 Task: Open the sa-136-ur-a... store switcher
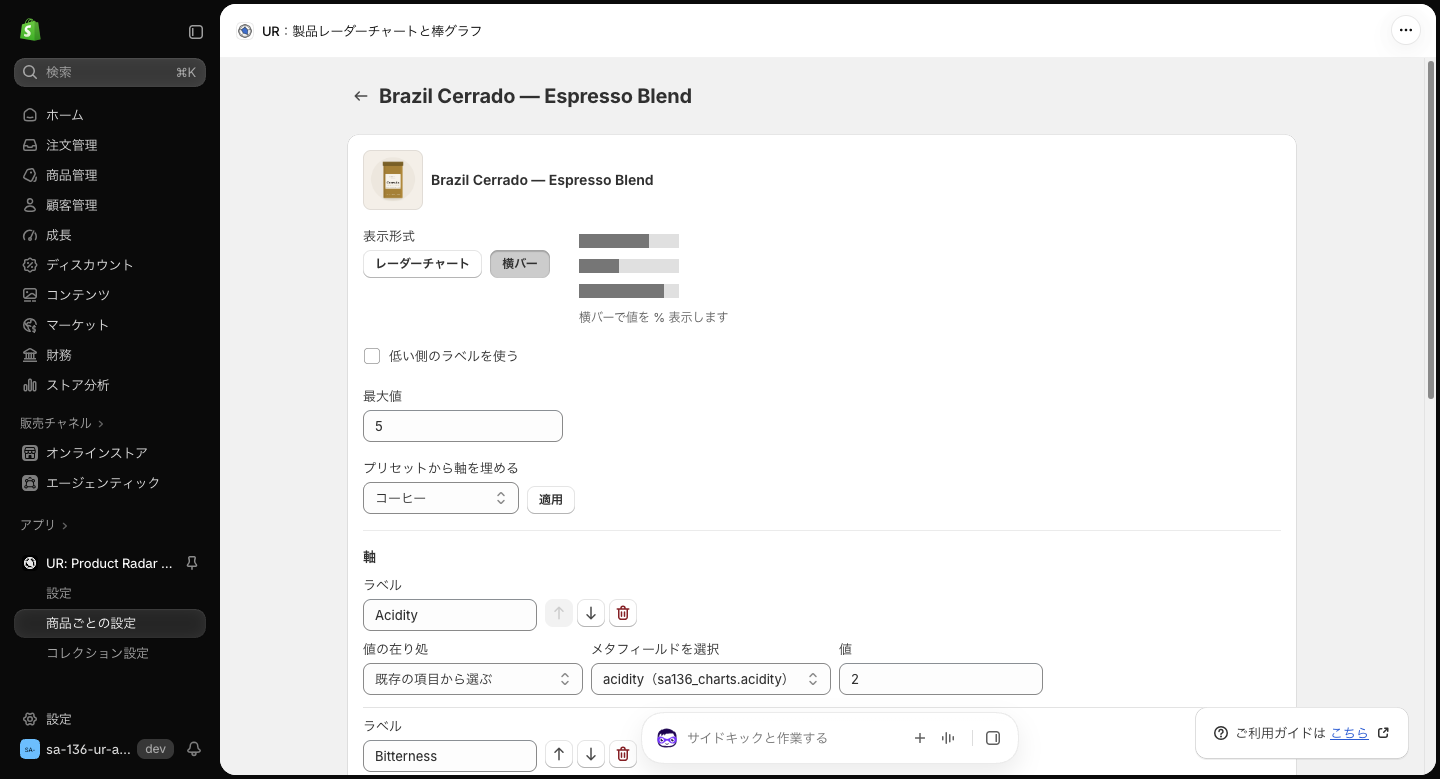point(76,749)
